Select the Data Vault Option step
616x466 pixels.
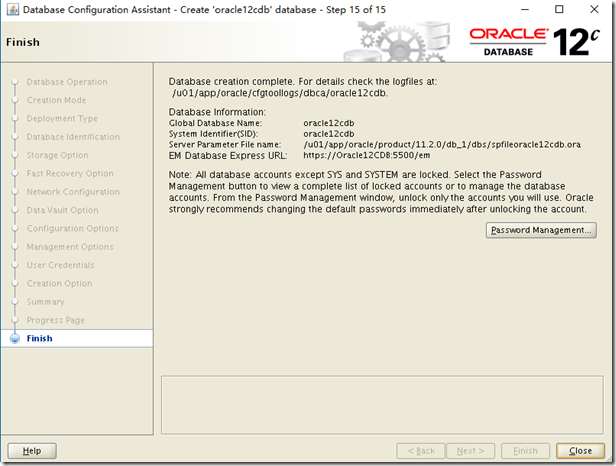(x=62, y=210)
